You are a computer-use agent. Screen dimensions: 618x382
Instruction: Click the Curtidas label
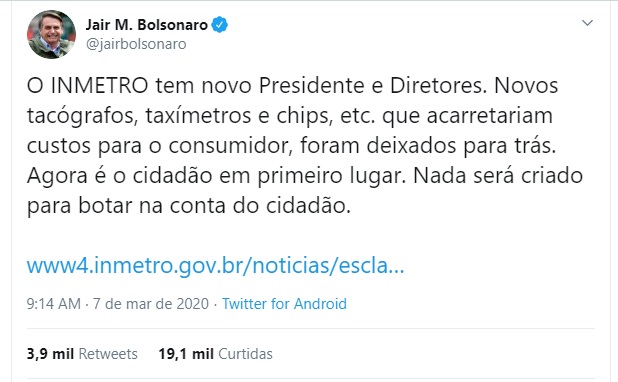245,354
